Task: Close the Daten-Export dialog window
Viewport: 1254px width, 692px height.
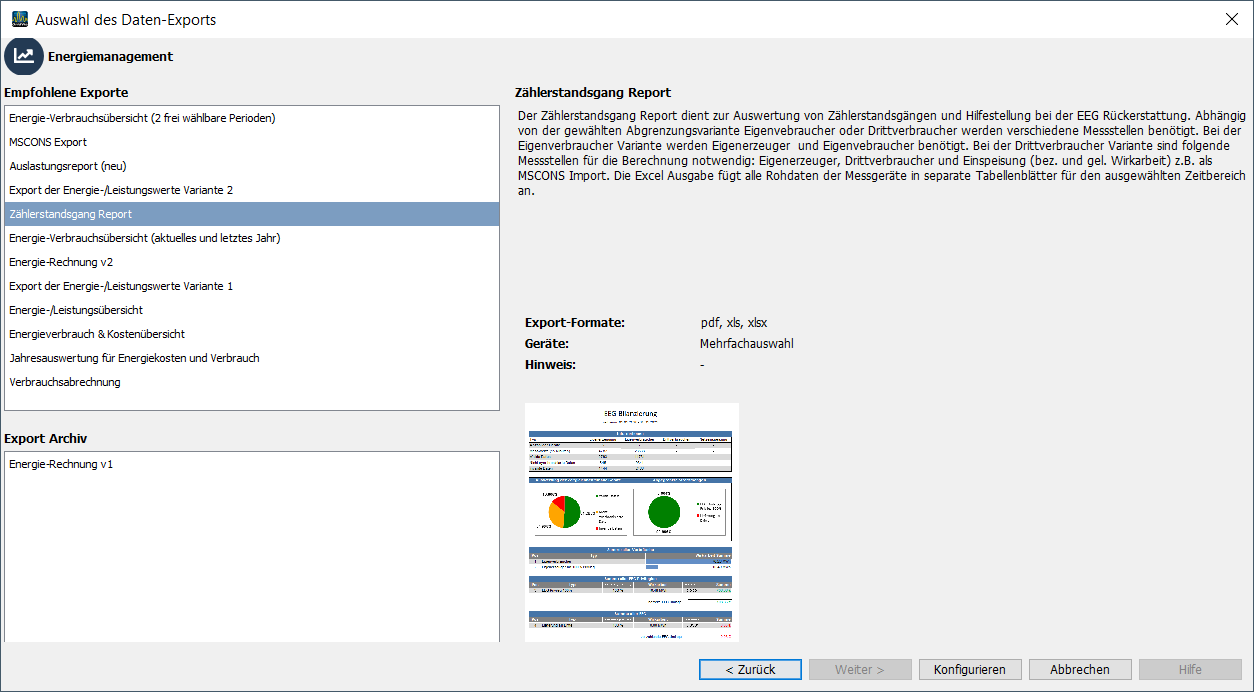Action: pos(1231,19)
